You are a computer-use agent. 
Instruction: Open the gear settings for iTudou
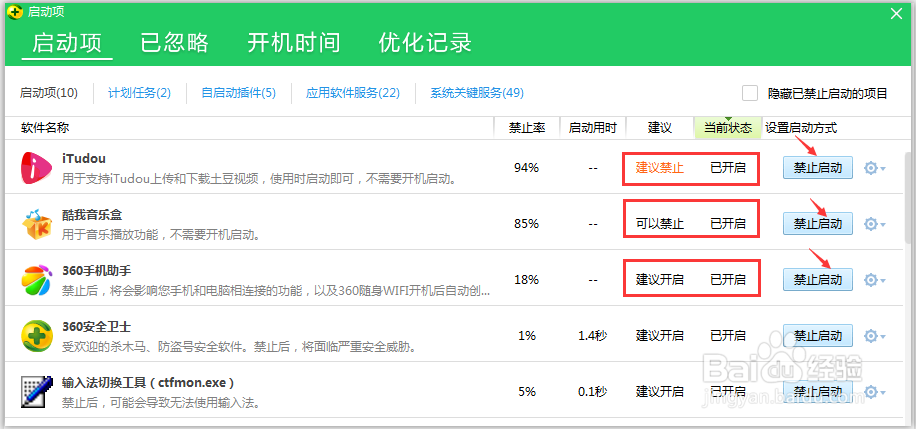[x=870, y=168]
